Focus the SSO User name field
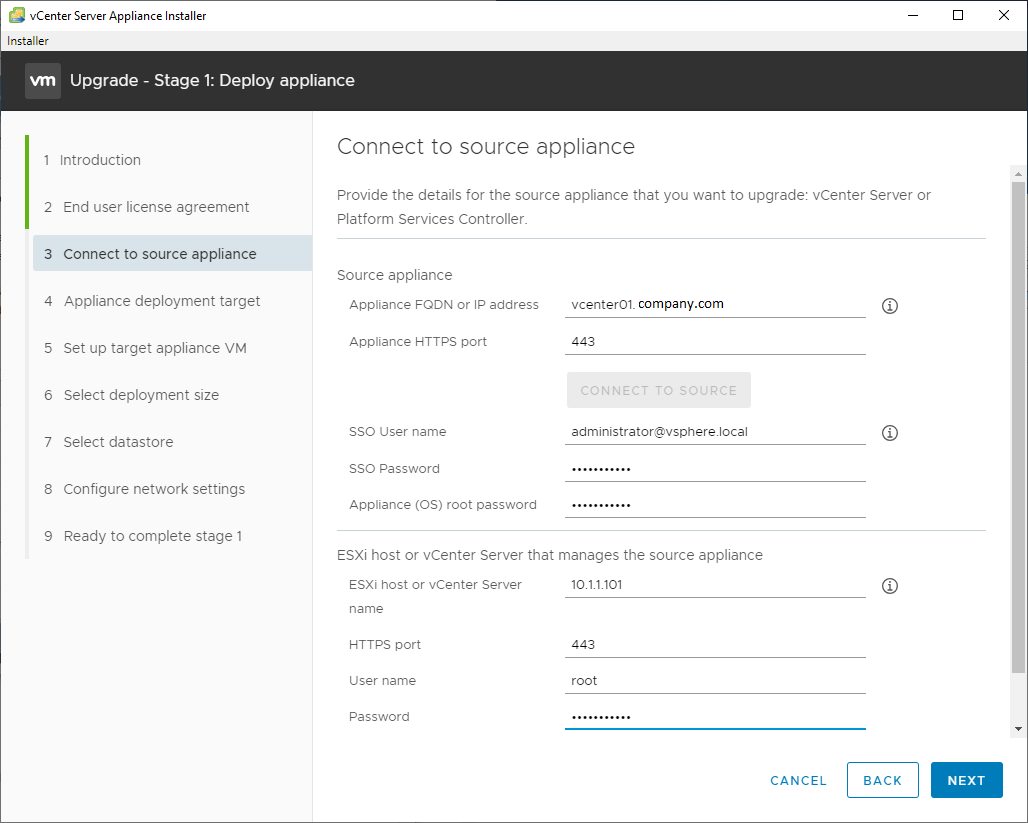Image resolution: width=1028 pixels, height=823 pixels. [x=715, y=432]
